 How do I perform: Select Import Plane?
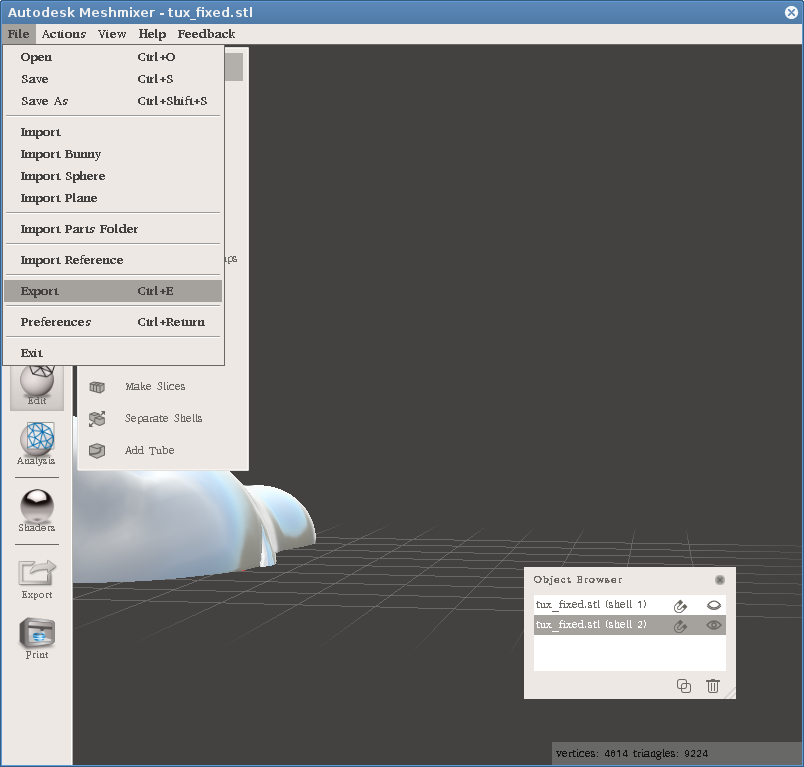point(113,198)
